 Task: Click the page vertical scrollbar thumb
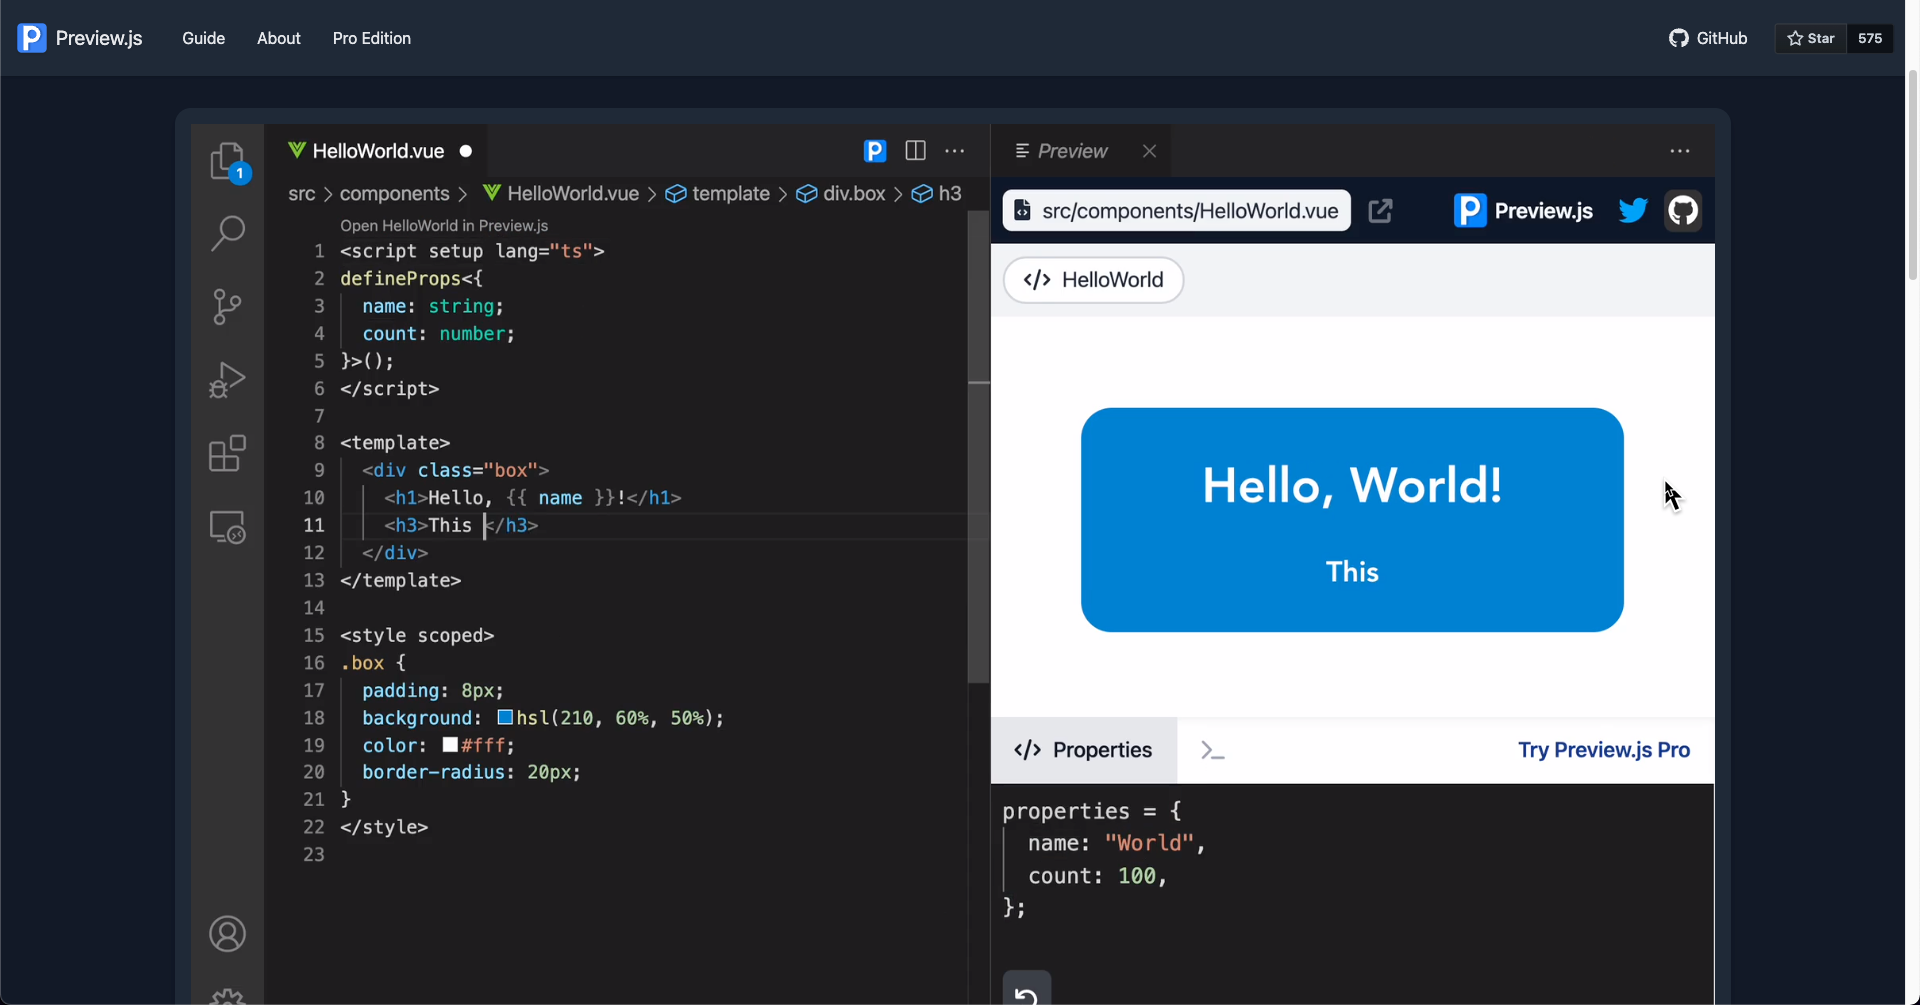(x=1912, y=175)
